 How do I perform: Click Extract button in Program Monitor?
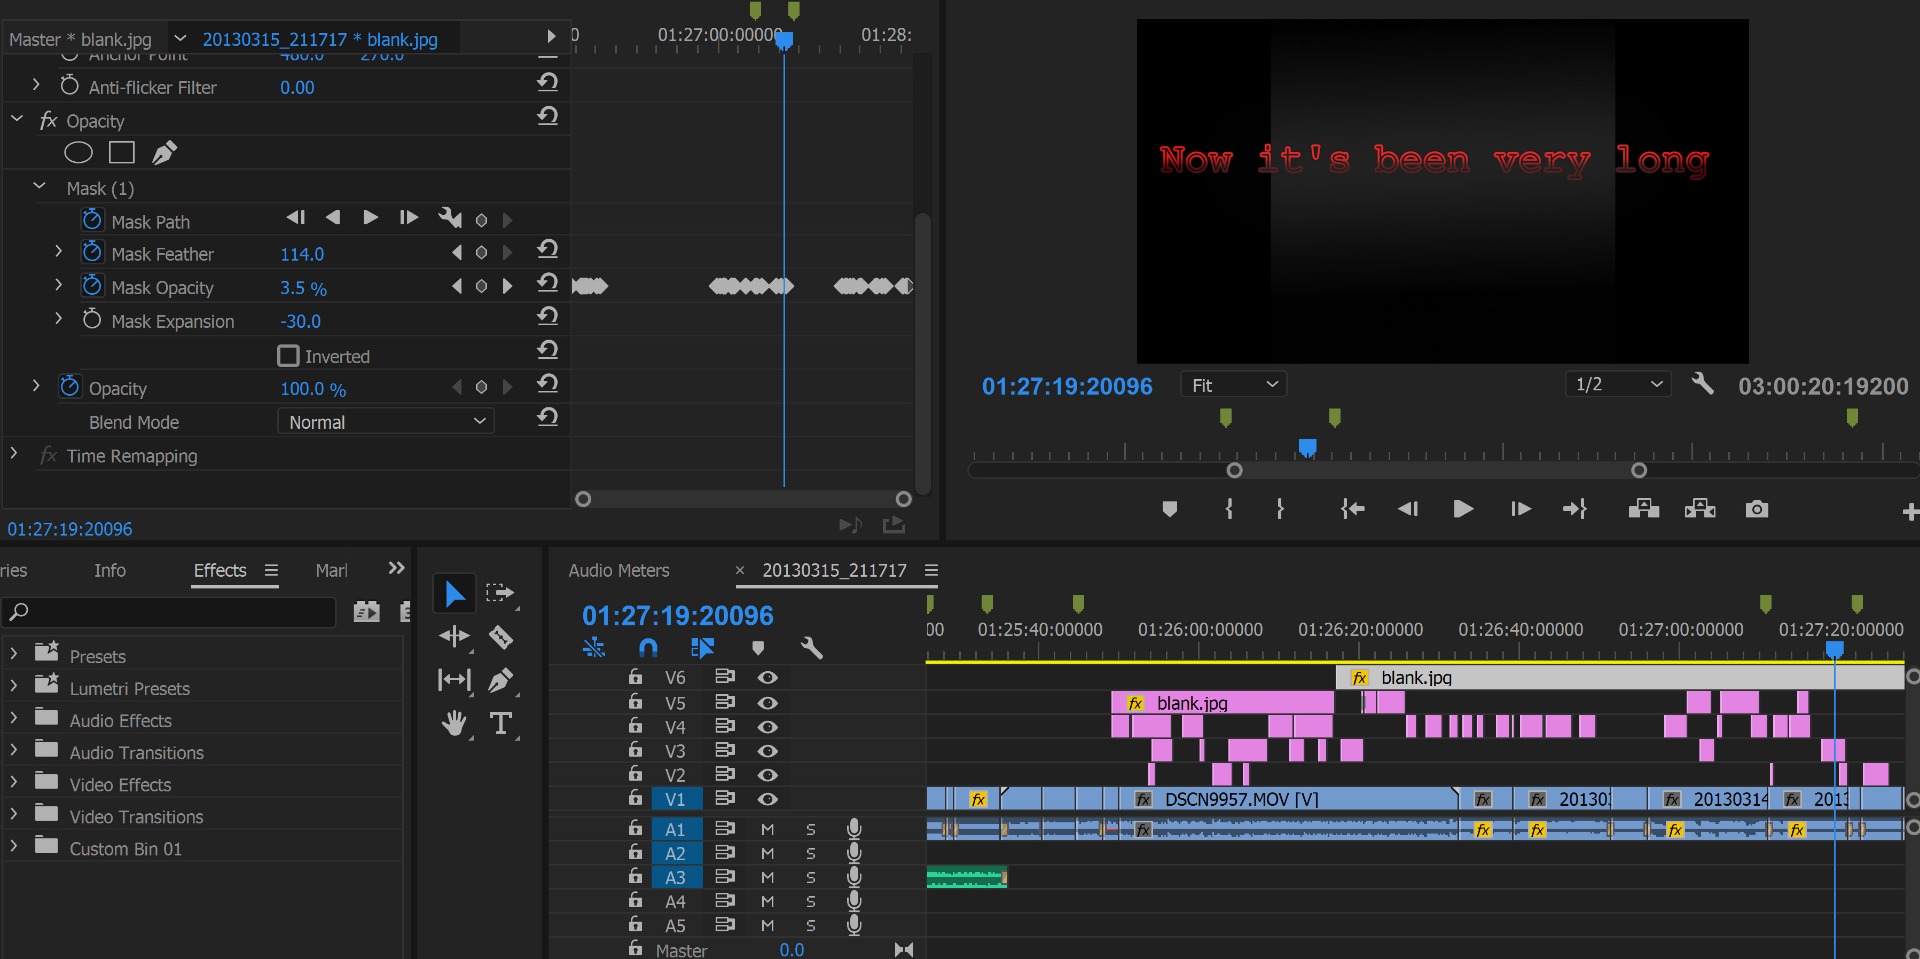1700,510
